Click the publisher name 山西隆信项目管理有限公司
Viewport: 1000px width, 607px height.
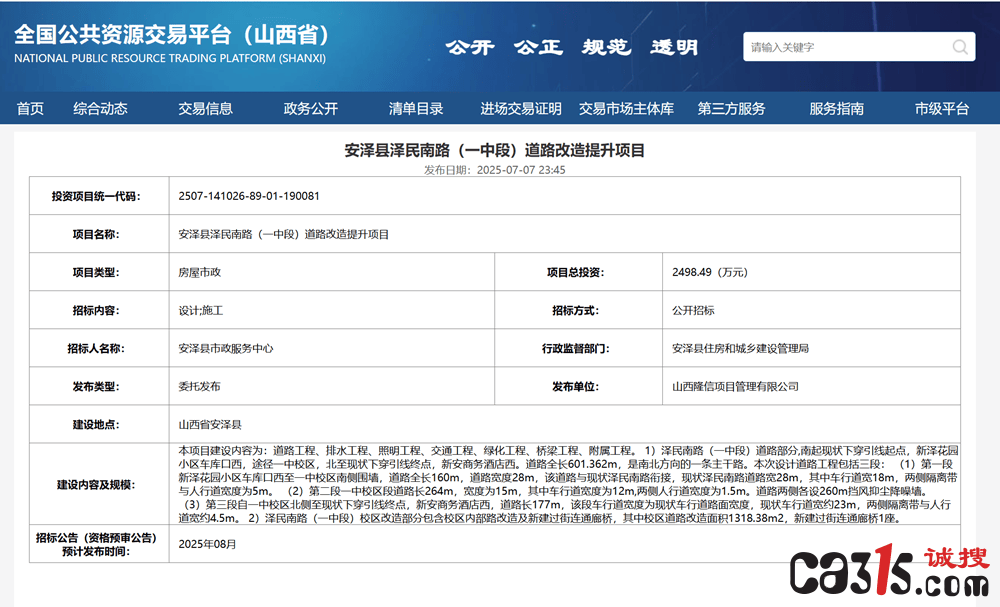735,386
